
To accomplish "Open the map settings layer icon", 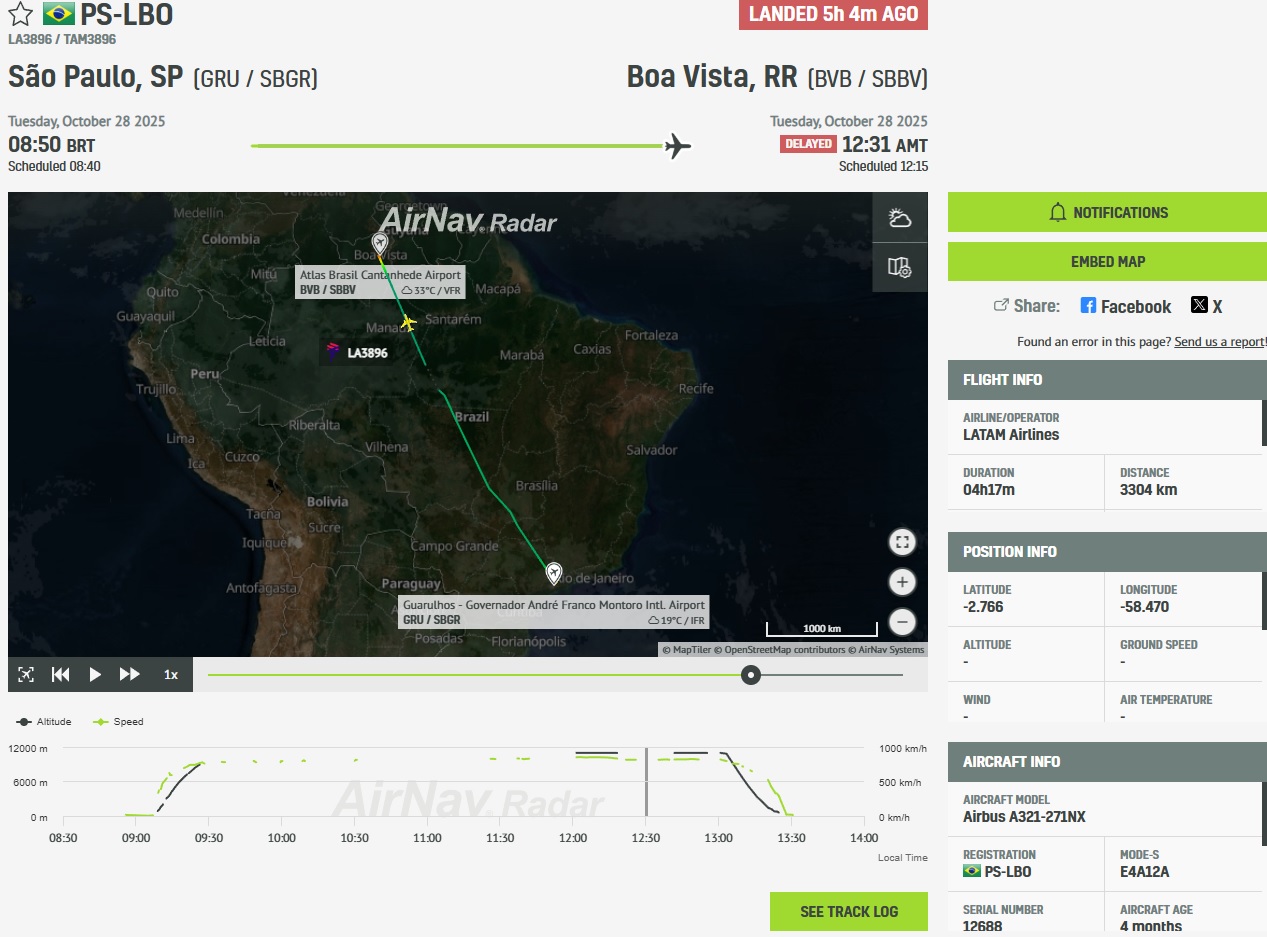I will pos(899,267).
